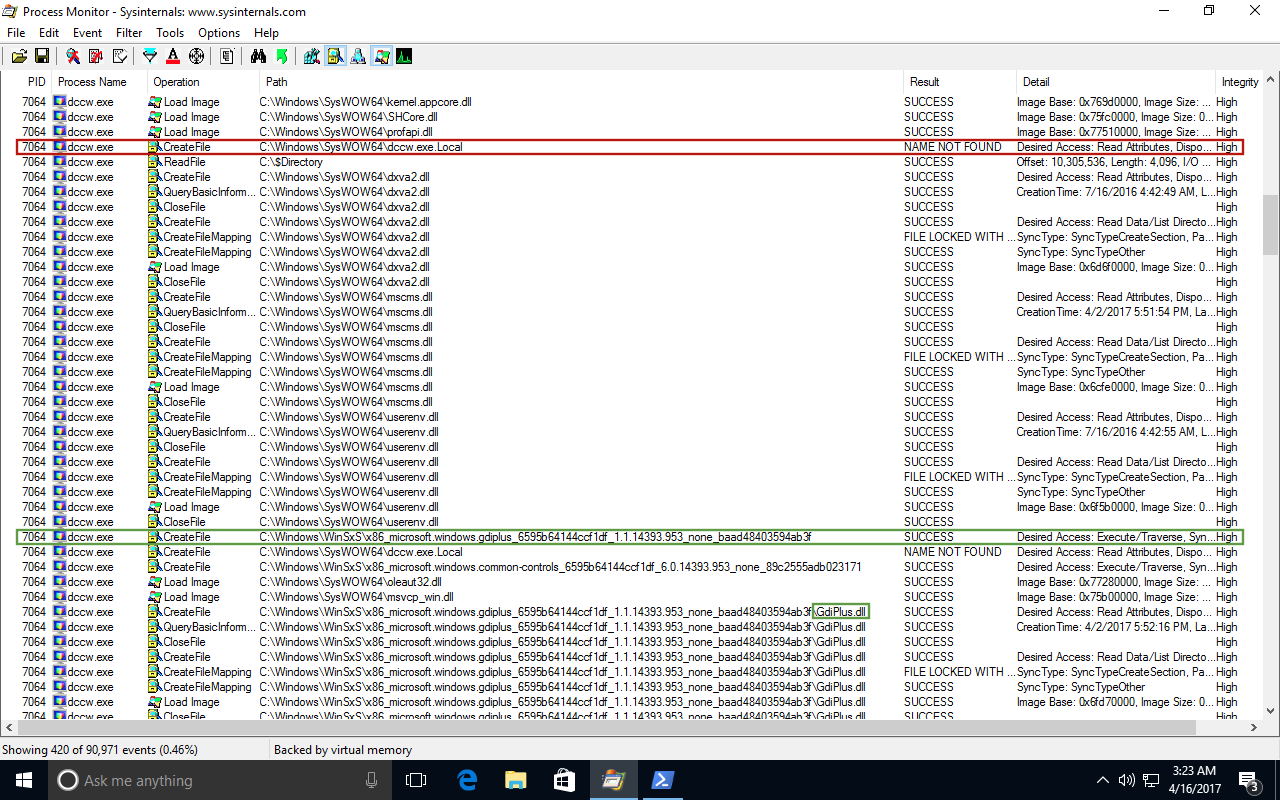Viewport: 1280px width, 800px height.
Task: Toggle event Capture with the magnifier icon
Action: pyautogui.click(x=73, y=56)
